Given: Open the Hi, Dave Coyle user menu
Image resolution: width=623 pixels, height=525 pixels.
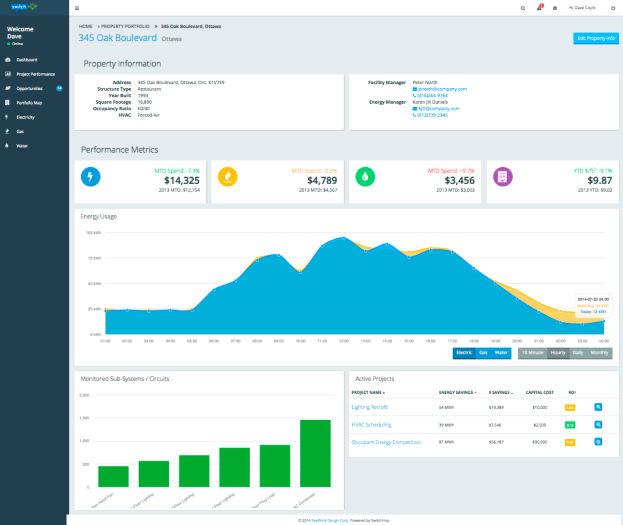Looking at the screenshot, I should pyautogui.click(x=582, y=8).
